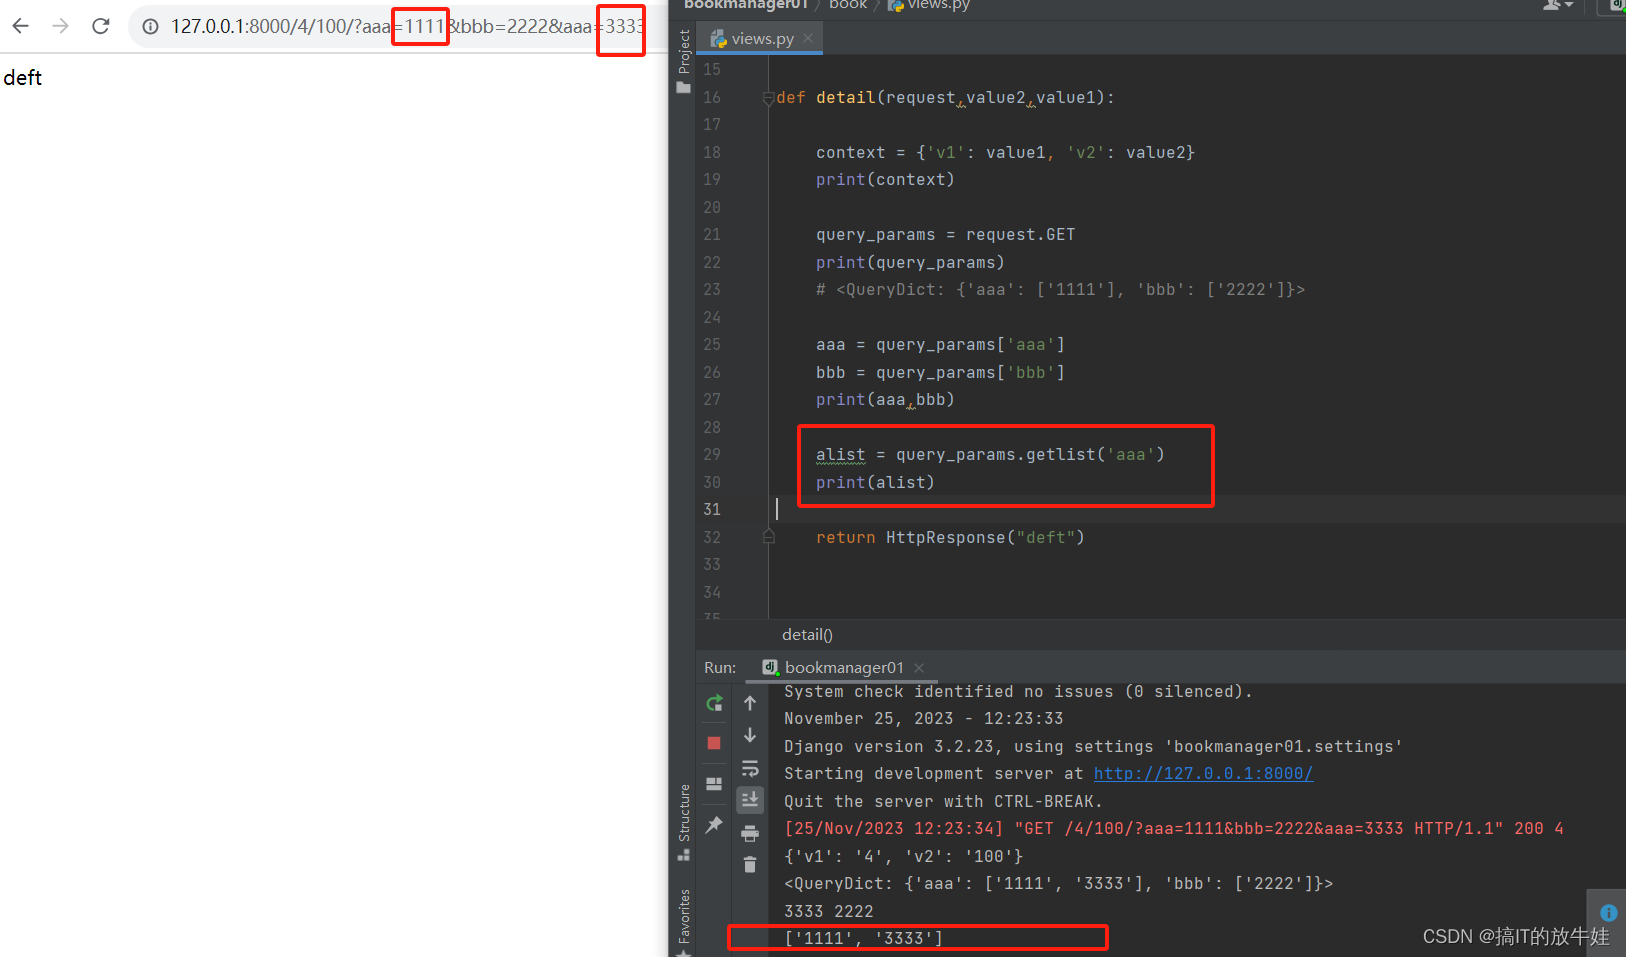
Task: Click the aaa = query_params['aaa'] line
Action: coord(940,345)
